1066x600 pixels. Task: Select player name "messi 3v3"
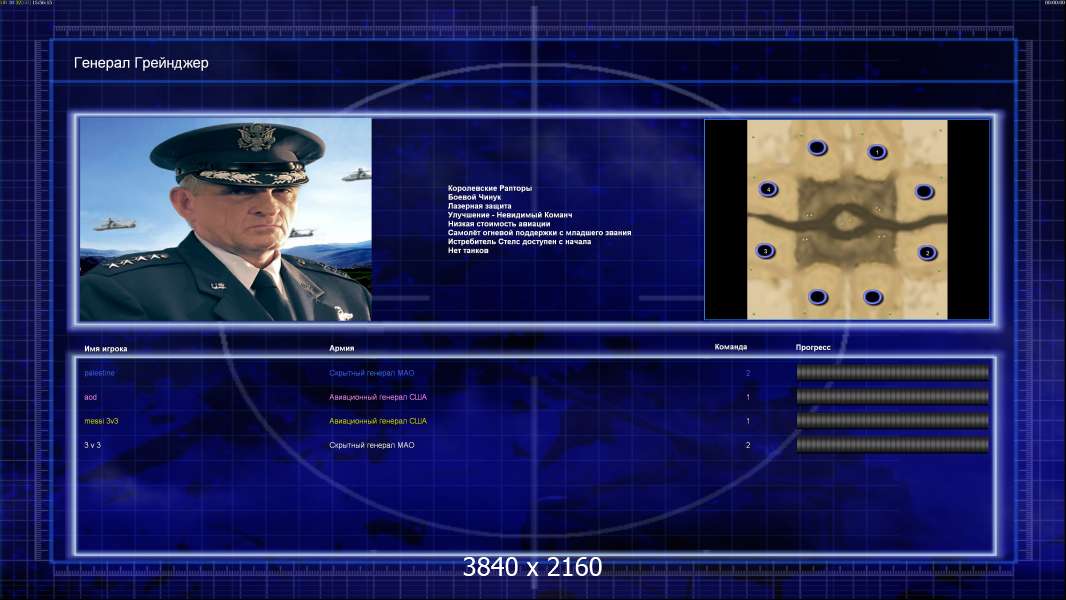(x=101, y=421)
